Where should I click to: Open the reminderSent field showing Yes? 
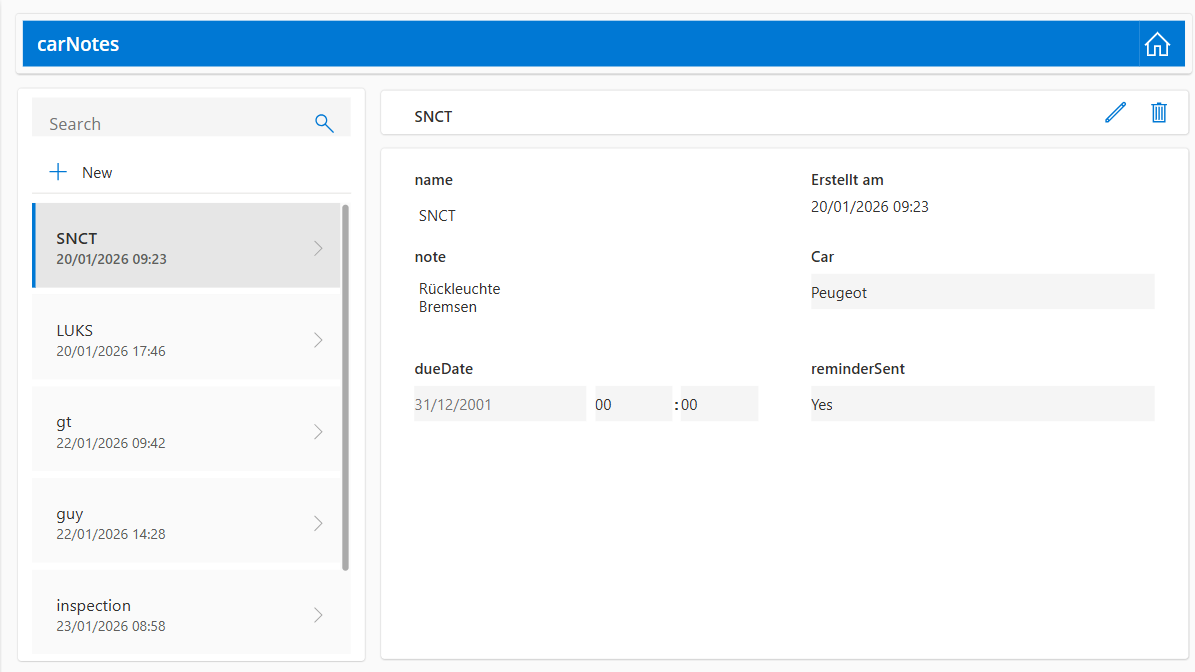click(982, 404)
